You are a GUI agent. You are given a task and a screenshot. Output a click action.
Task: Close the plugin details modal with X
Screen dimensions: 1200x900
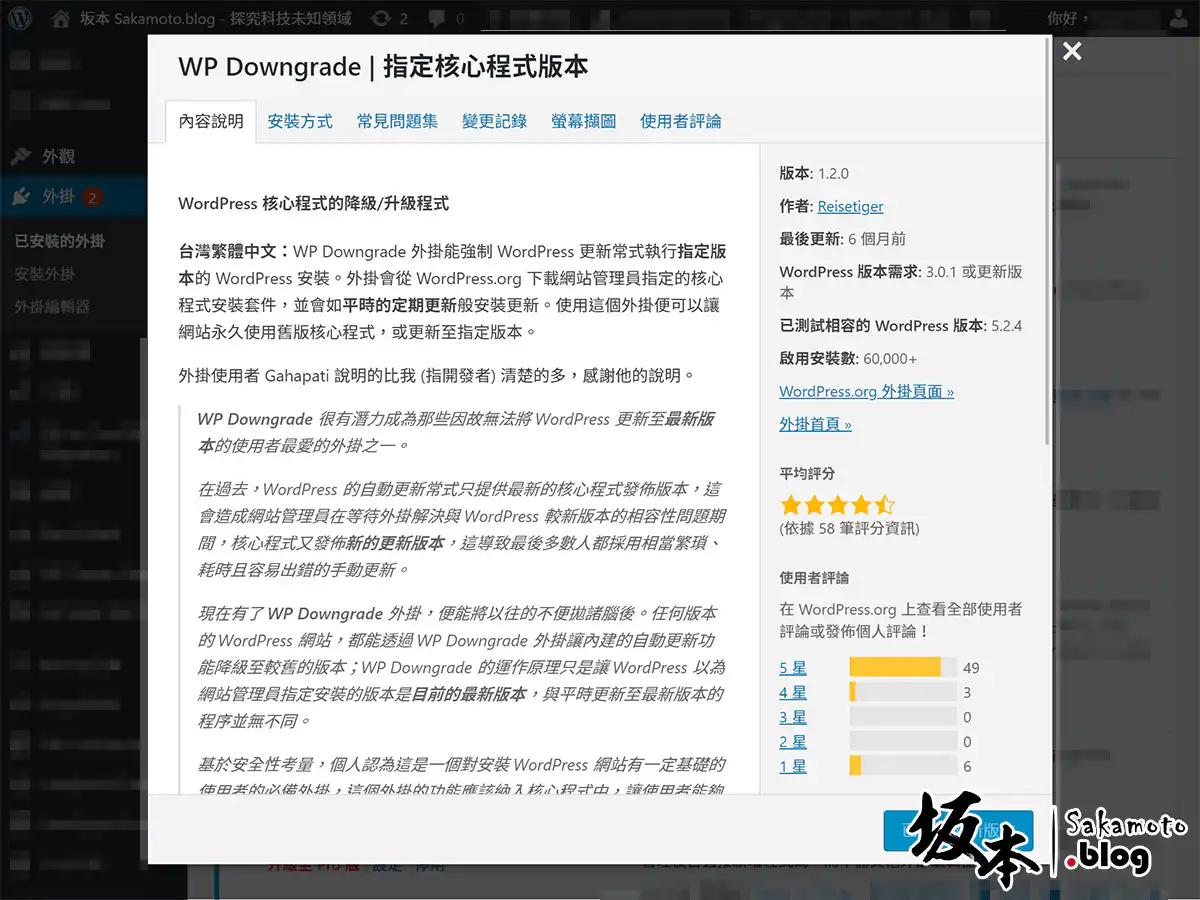click(x=1072, y=52)
